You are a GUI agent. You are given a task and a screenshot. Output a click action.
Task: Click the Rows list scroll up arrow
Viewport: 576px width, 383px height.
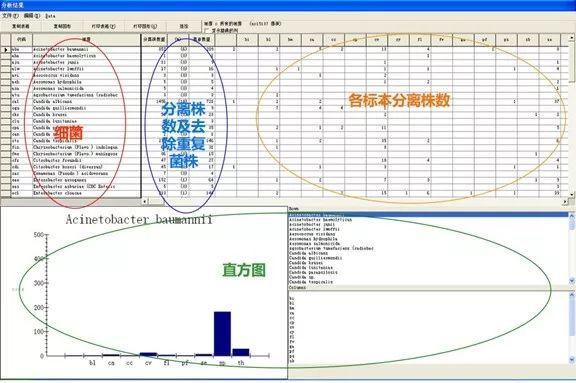[572, 216]
